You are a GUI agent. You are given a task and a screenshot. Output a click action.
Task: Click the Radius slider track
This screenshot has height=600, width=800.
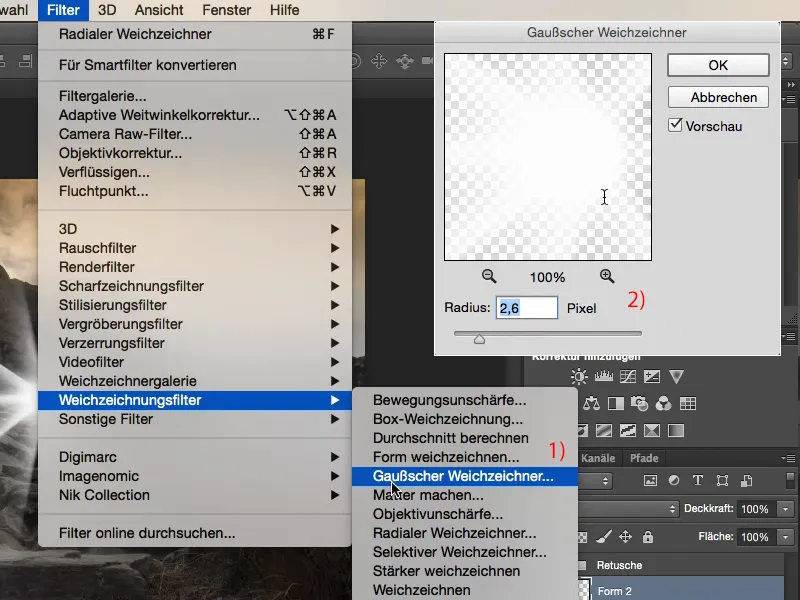(x=548, y=333)
